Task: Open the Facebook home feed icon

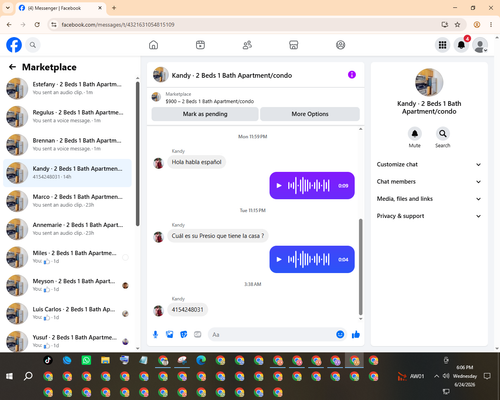Action: [153, 45]
